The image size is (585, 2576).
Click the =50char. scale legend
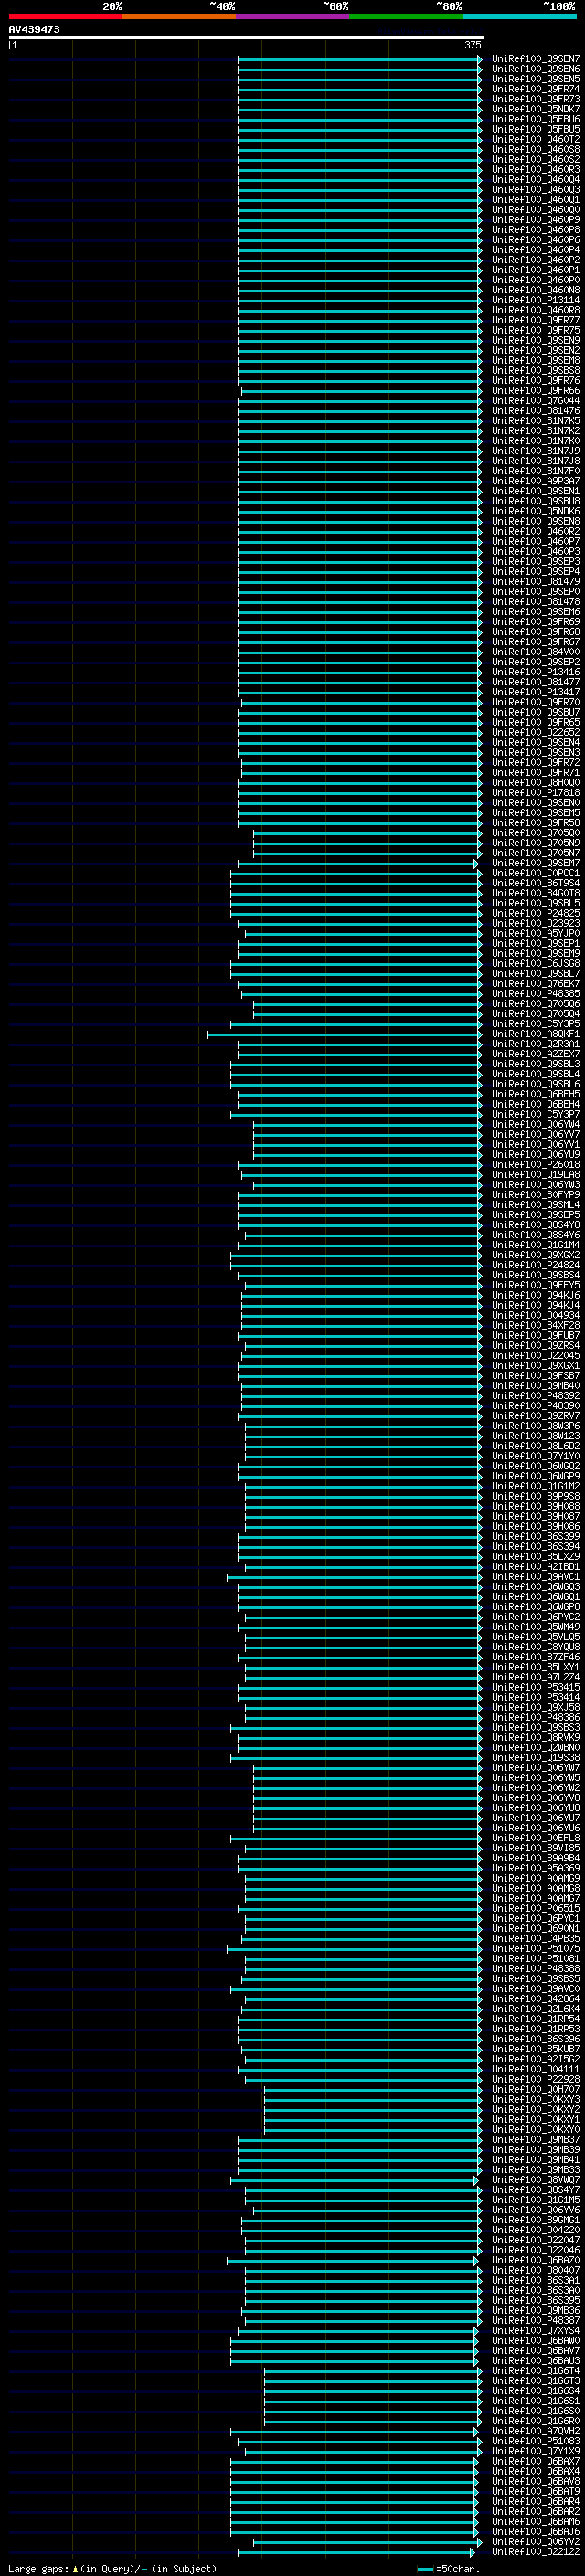(448, 2569)
